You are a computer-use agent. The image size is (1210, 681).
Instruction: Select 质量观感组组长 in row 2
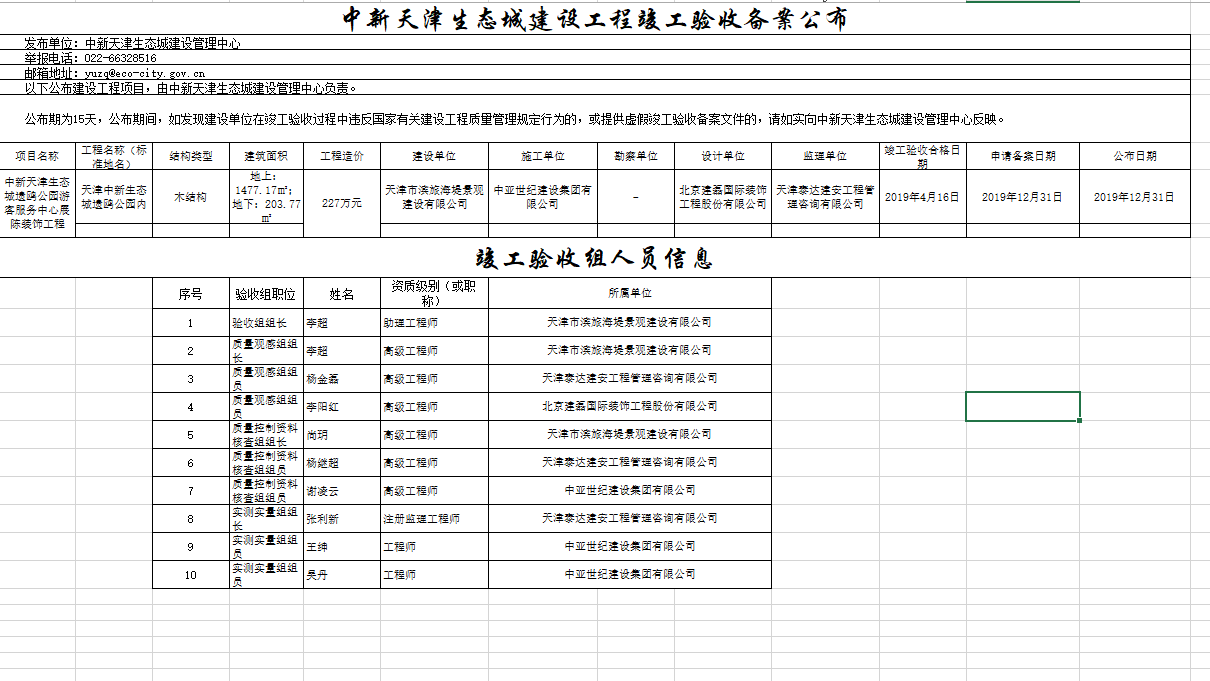(266, 351)
